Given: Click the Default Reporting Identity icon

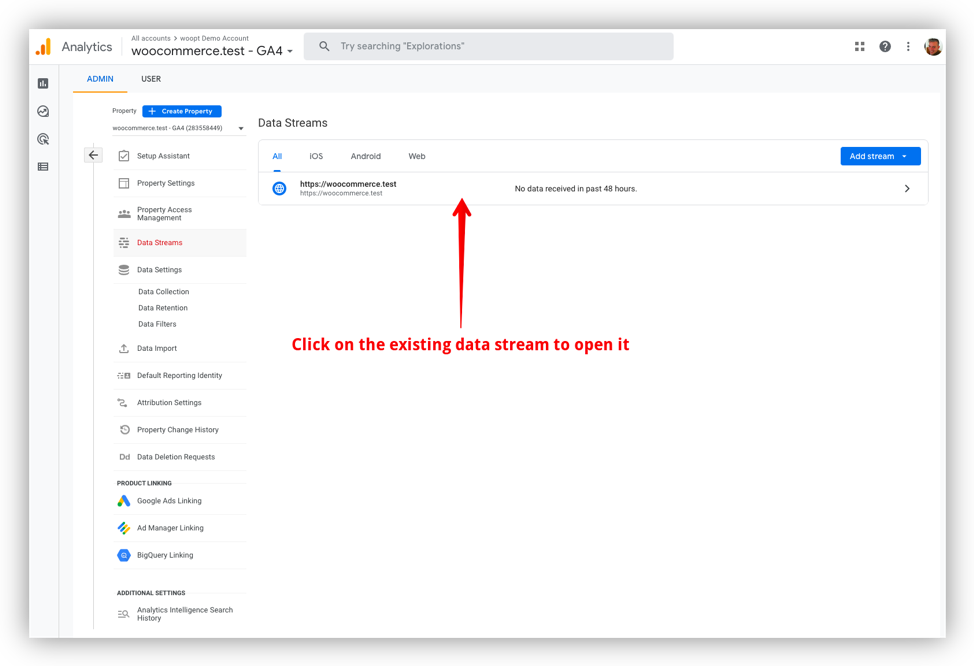Looking at the screenshot, I should tap(124, 376).
